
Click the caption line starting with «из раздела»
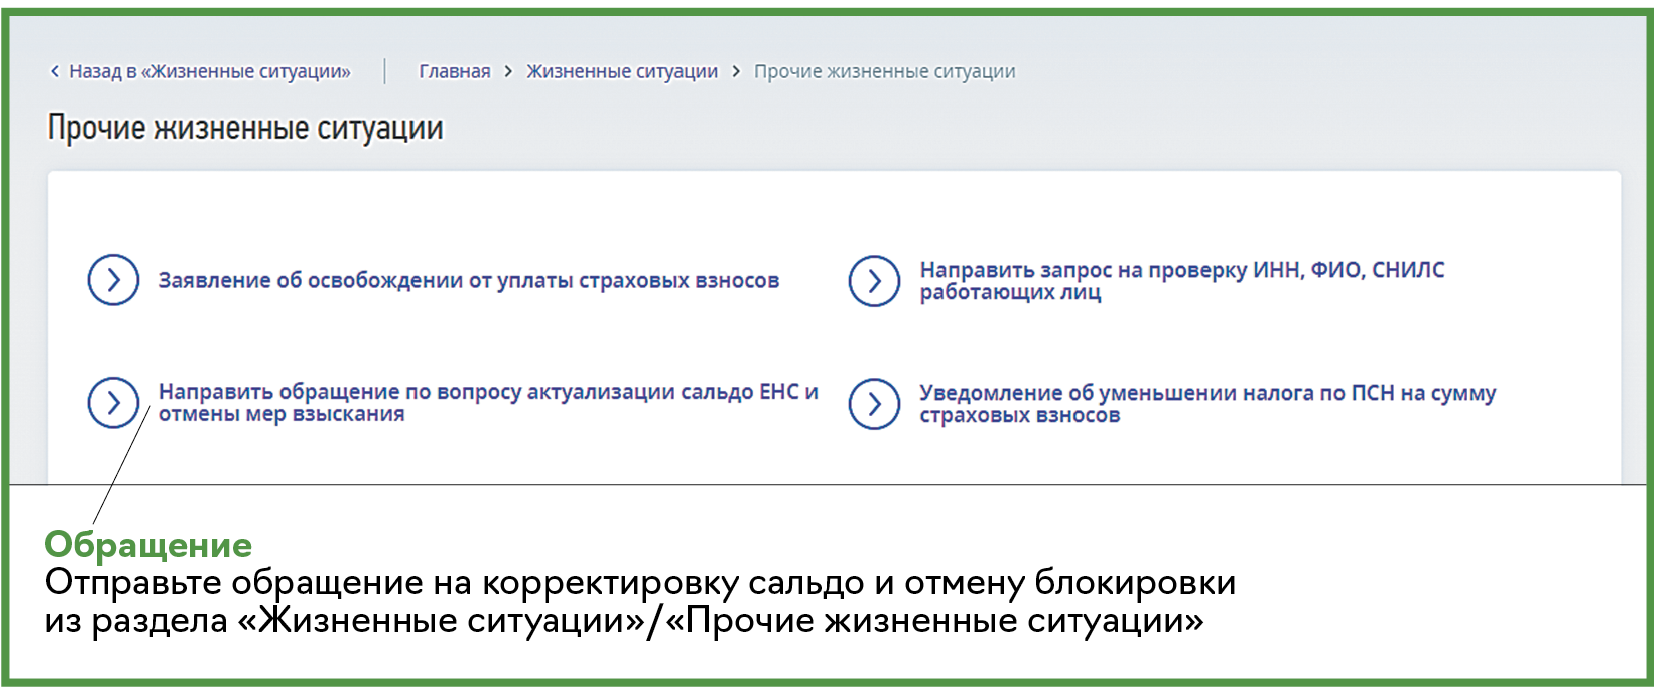(623, 621)
